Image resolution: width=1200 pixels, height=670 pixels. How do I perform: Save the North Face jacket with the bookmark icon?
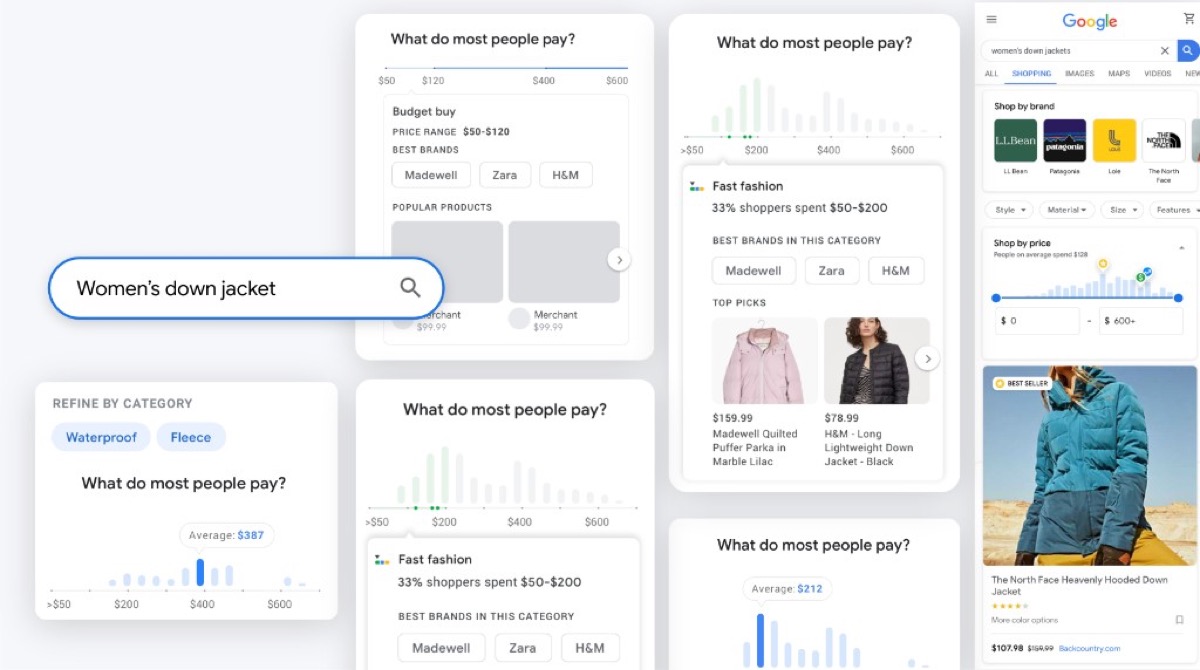click(x=1179, y=620)
